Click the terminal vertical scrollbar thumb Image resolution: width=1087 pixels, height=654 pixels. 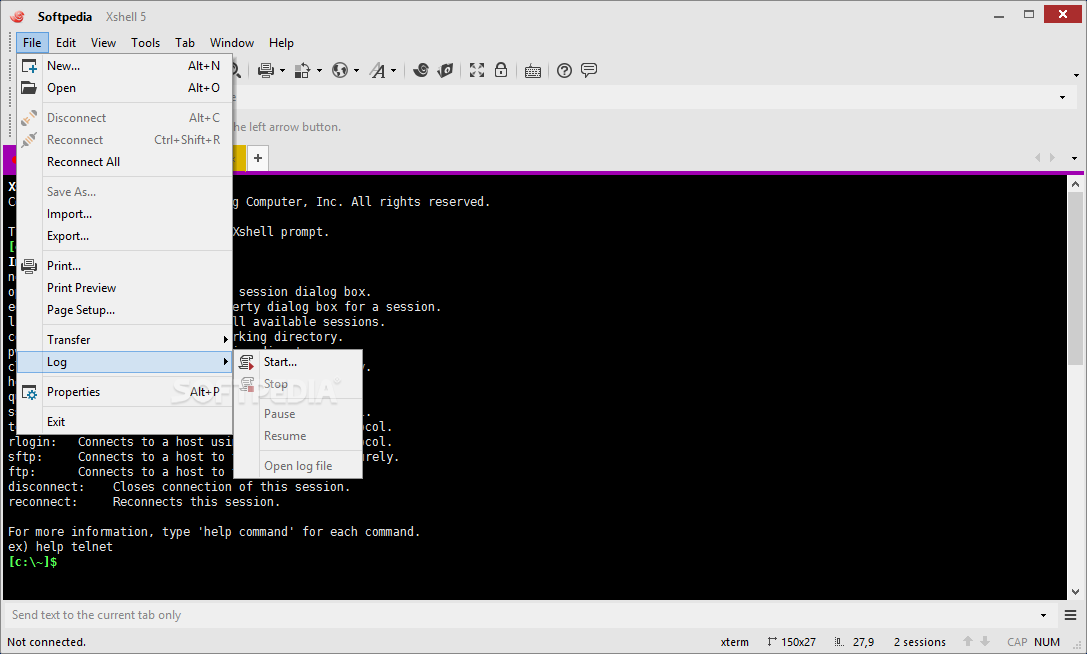[1075, 278]
